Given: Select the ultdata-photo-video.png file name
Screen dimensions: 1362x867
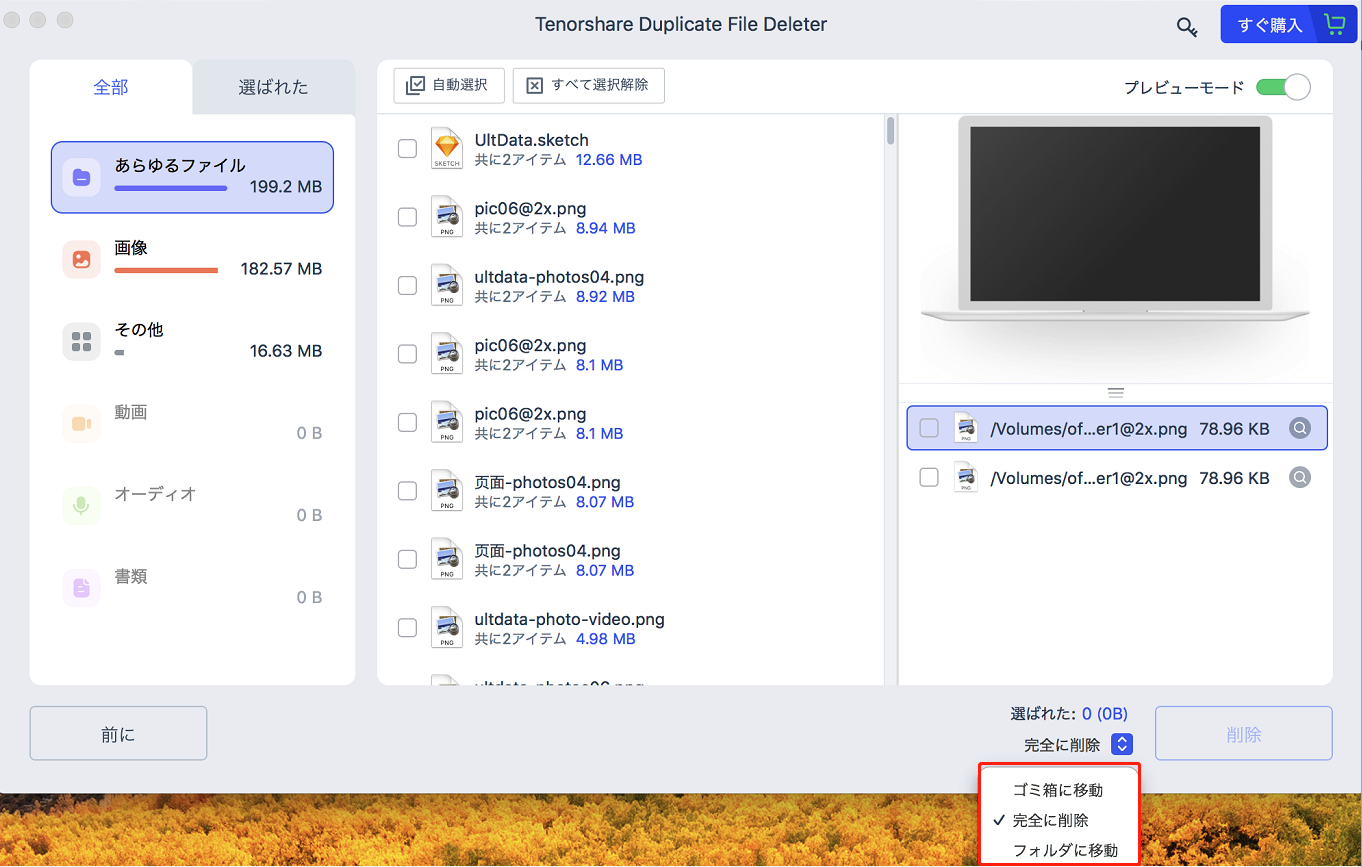Looking at the screenshot, I should [570, 619].
